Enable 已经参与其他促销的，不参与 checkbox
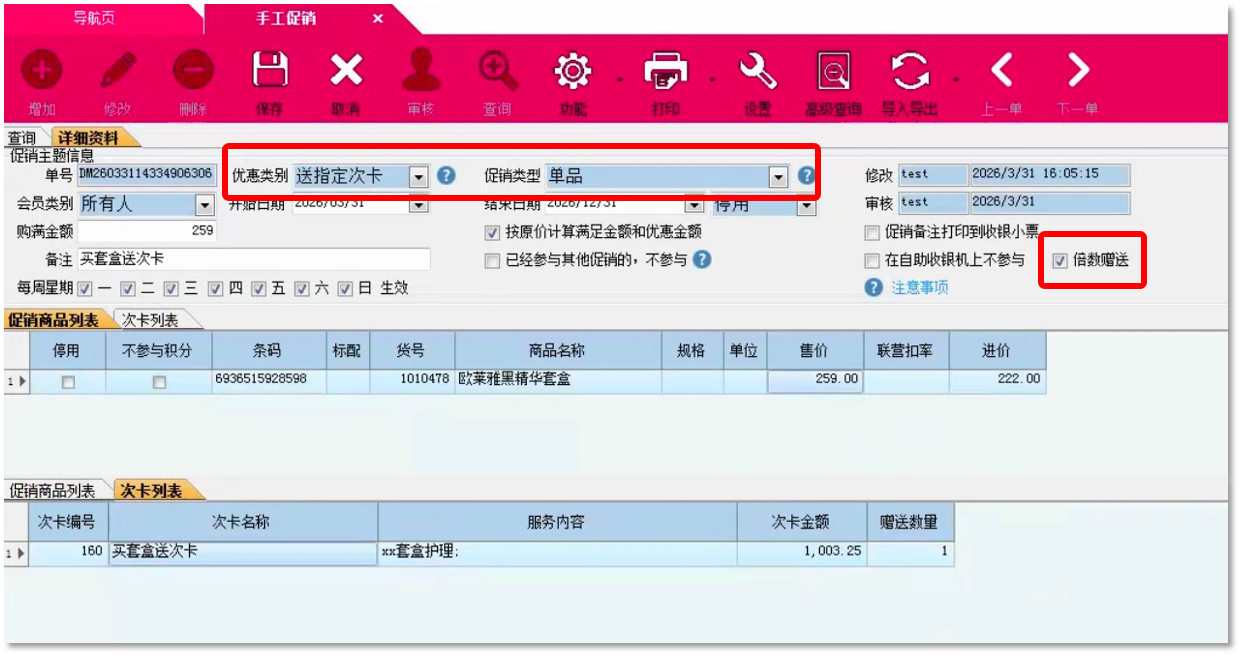 point(492,260)
